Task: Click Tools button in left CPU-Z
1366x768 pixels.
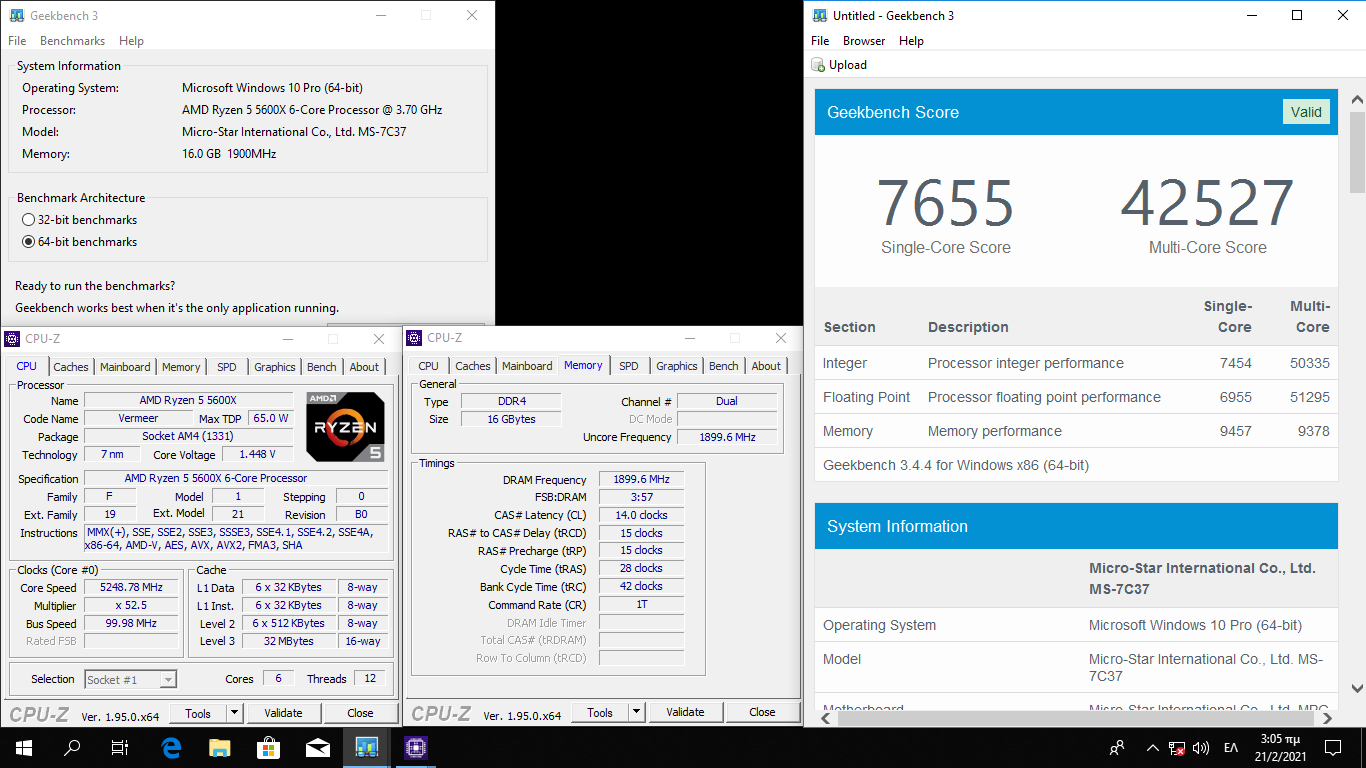Action: click(x=198, y=713)
